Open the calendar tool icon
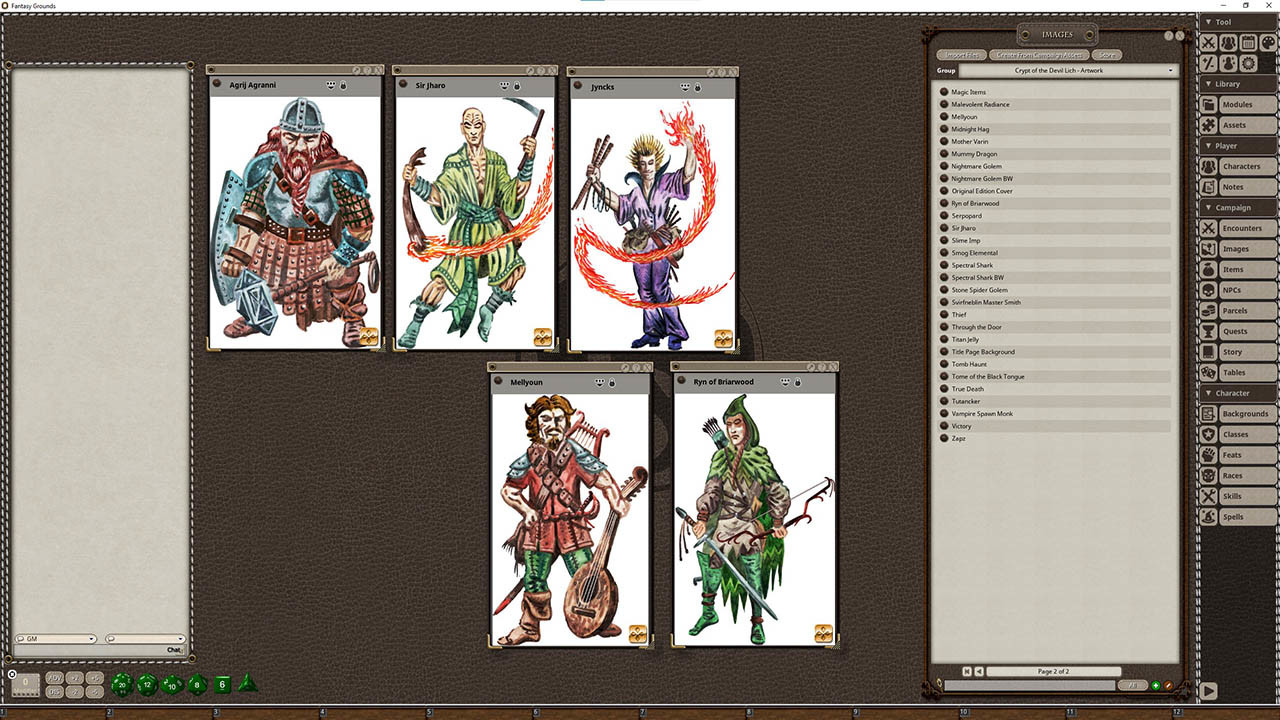 pos(1248,43)
